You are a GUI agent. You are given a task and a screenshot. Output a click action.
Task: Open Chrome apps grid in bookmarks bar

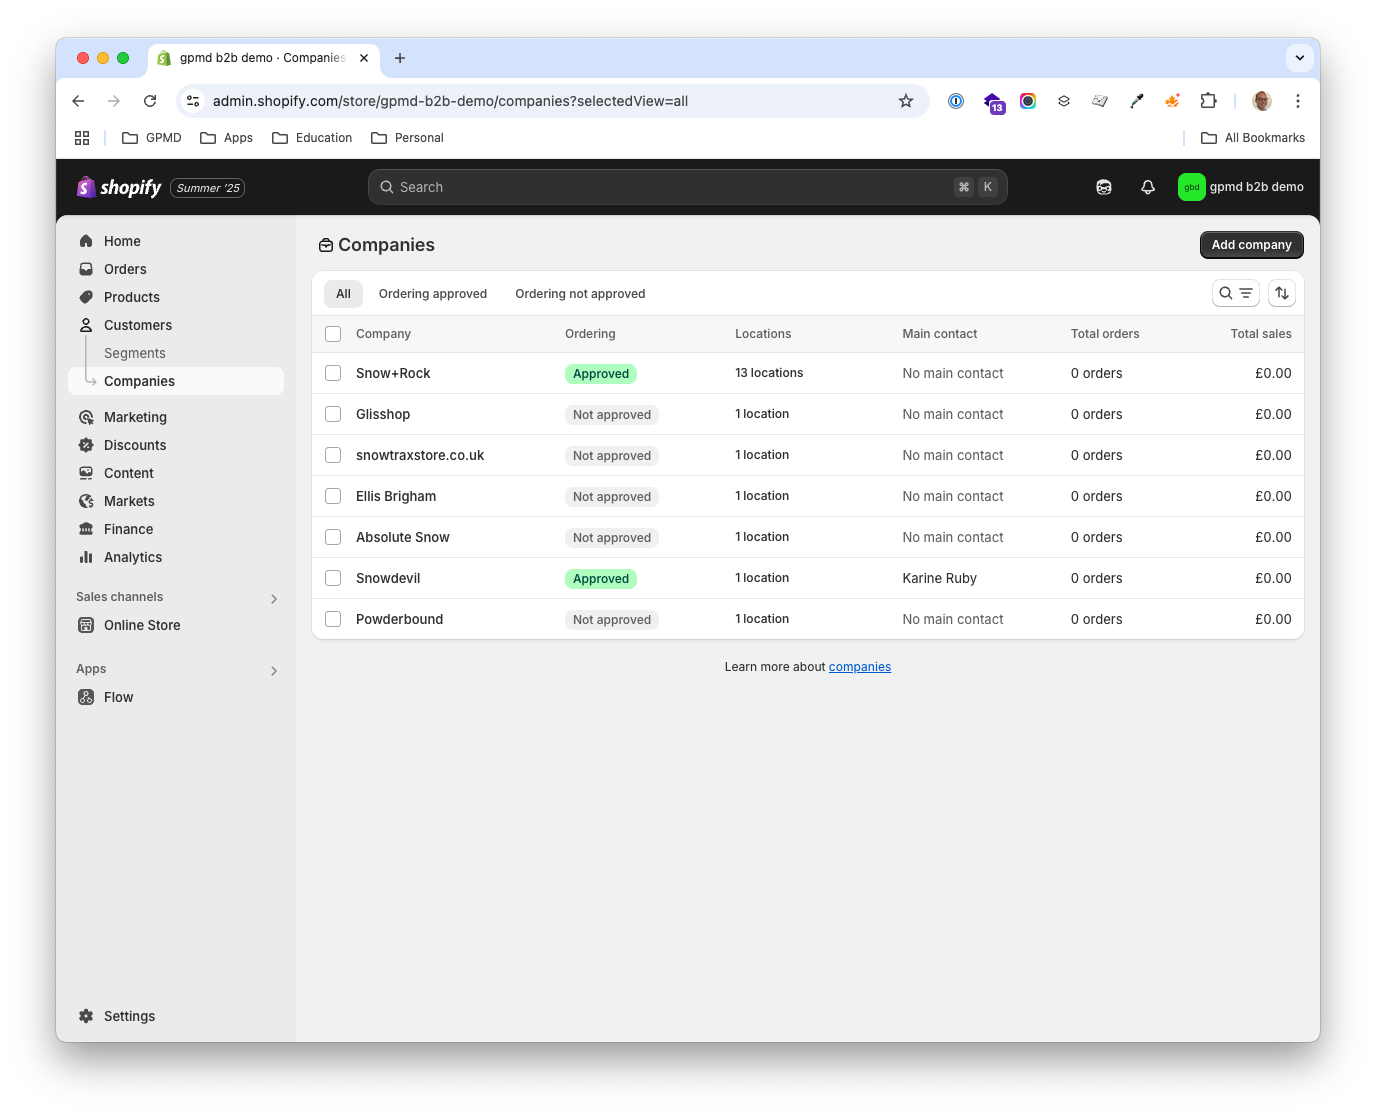[x=82, y=138]
